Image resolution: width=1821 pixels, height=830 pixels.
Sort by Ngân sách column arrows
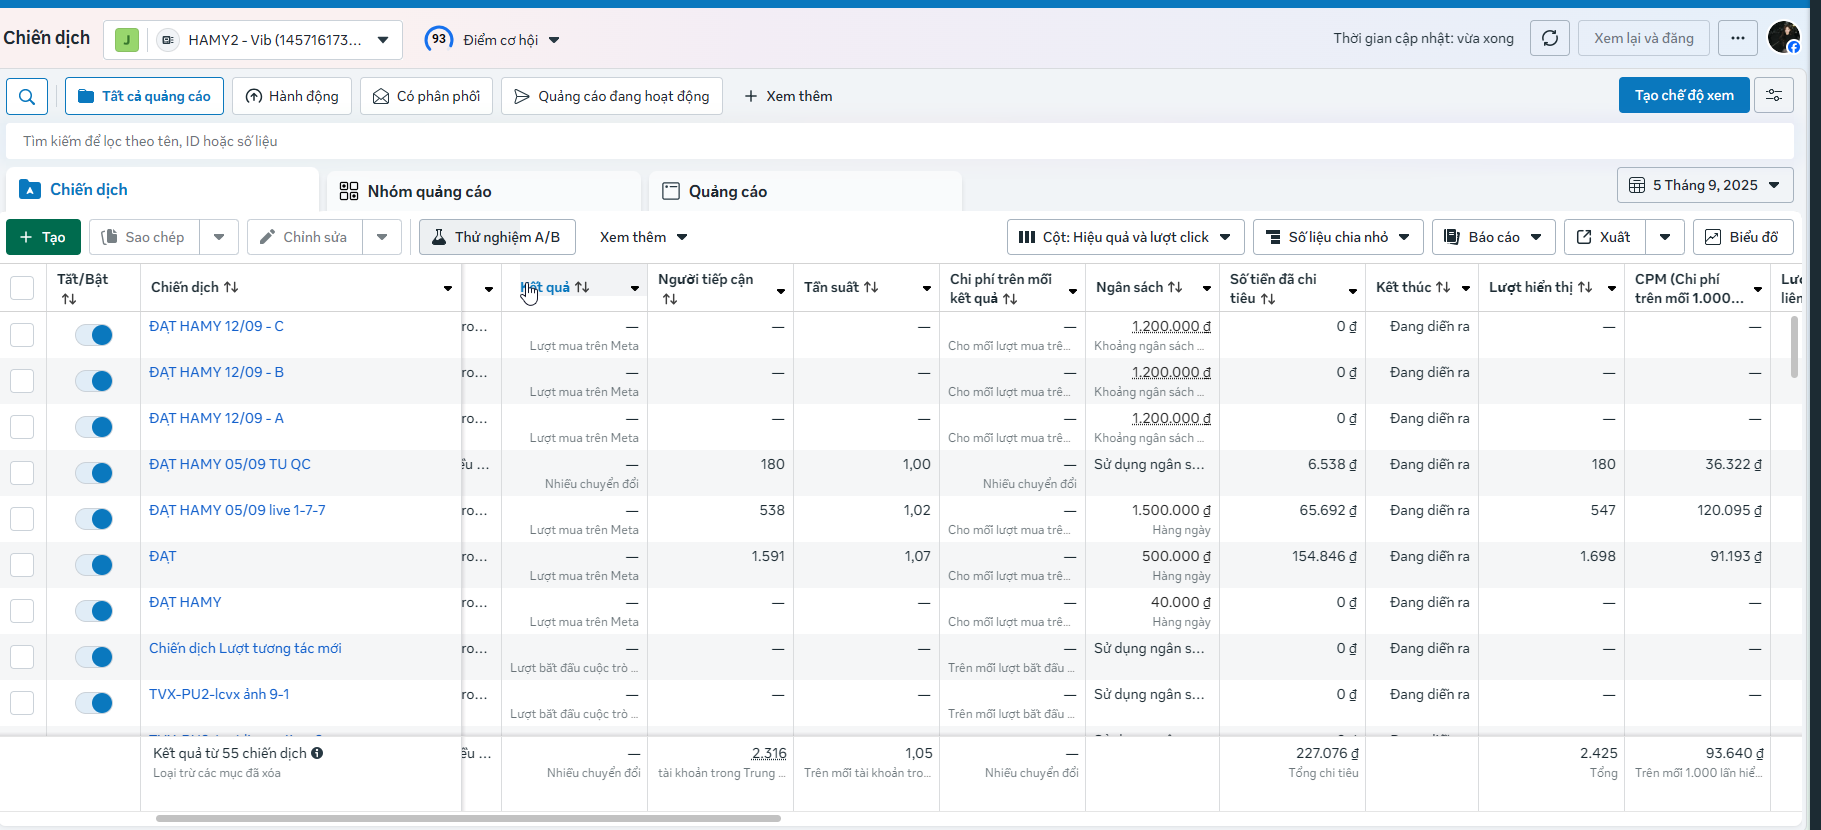pos(1175,287)
